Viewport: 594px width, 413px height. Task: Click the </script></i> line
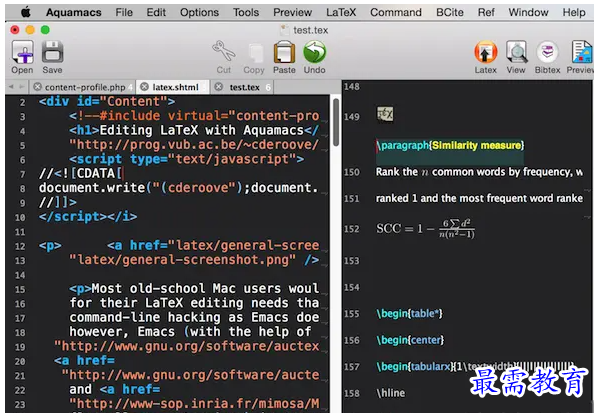(x=88, y=217)
